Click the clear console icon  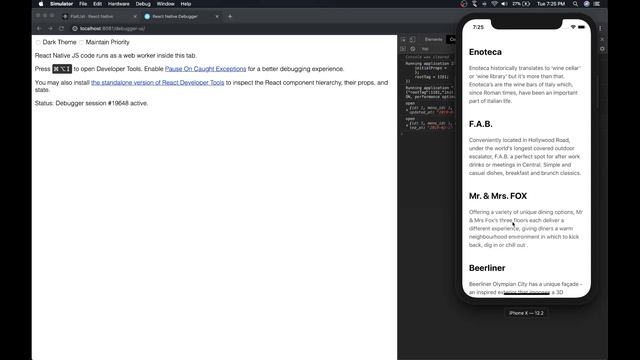[x=413, y=49]
